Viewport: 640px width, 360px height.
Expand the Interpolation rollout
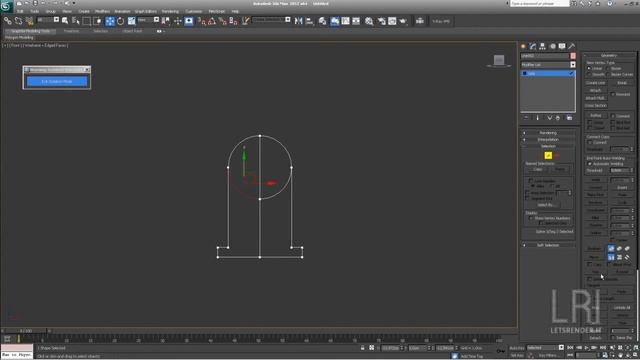pos(548,140)
